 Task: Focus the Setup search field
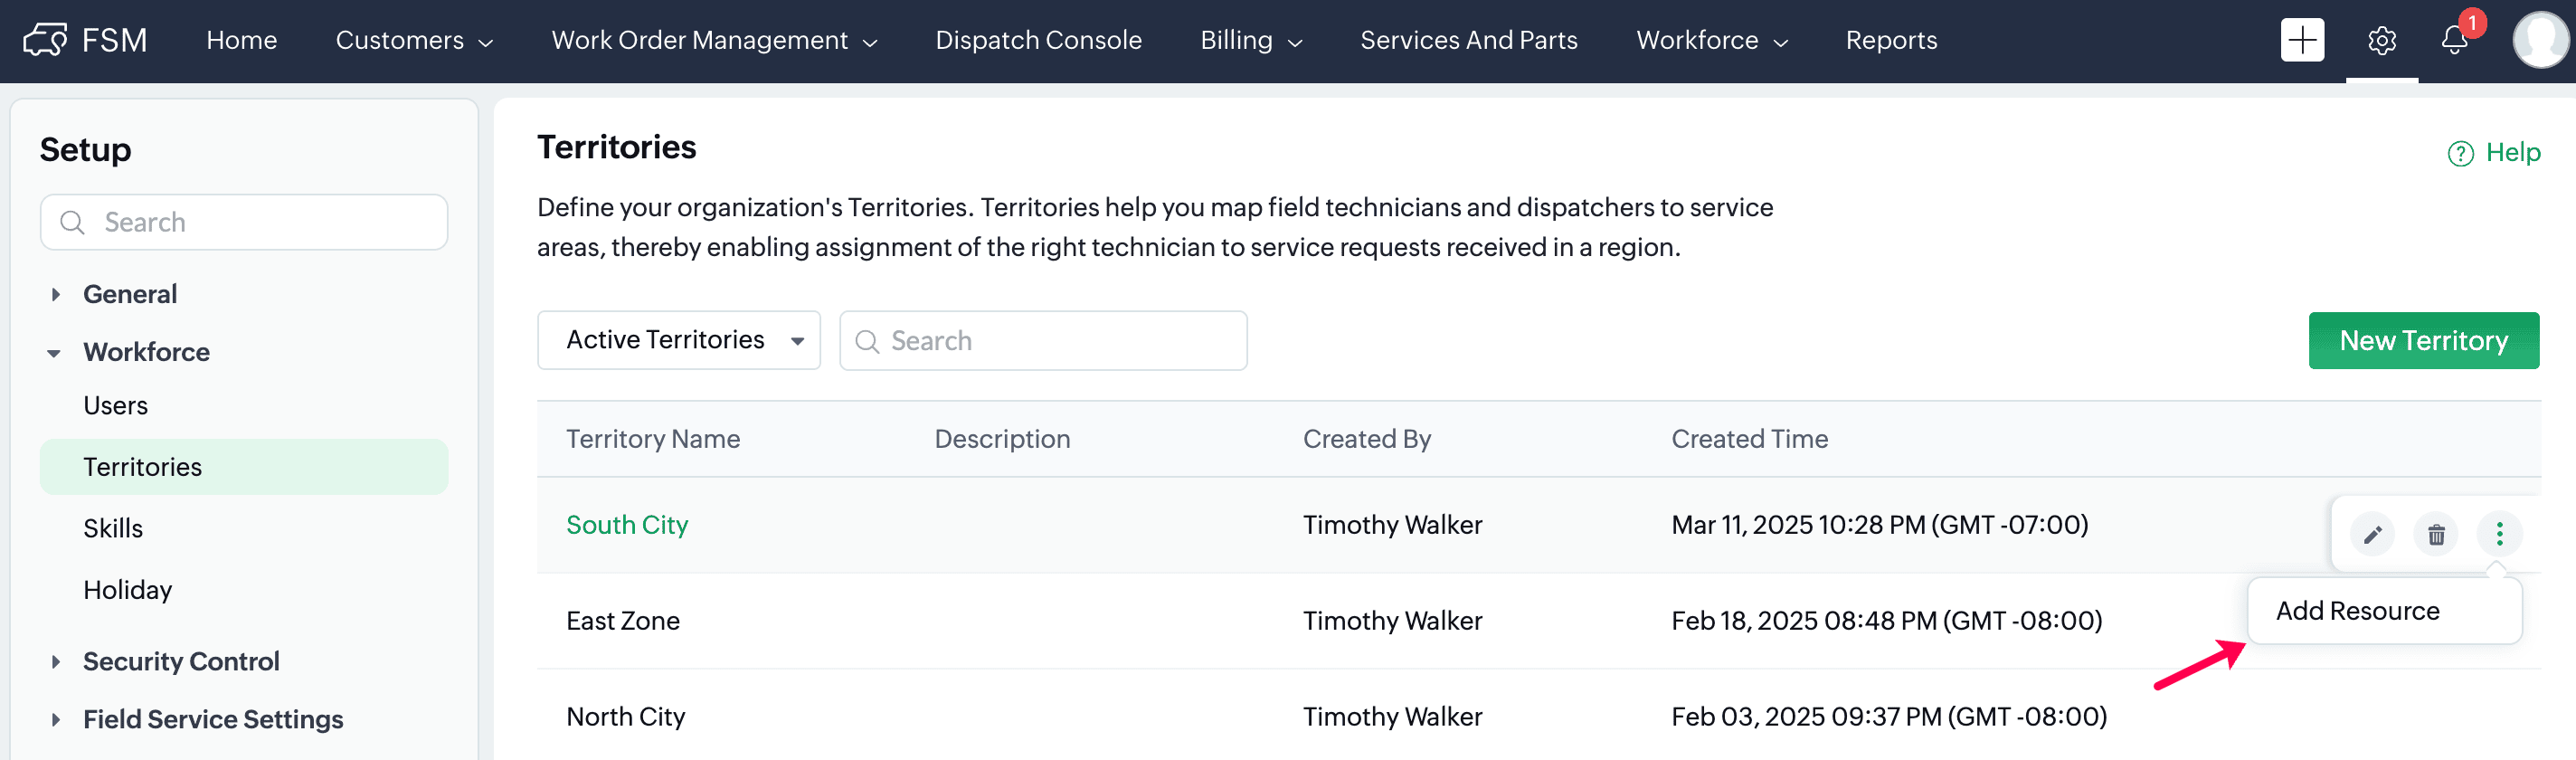(x=244, y=222)
